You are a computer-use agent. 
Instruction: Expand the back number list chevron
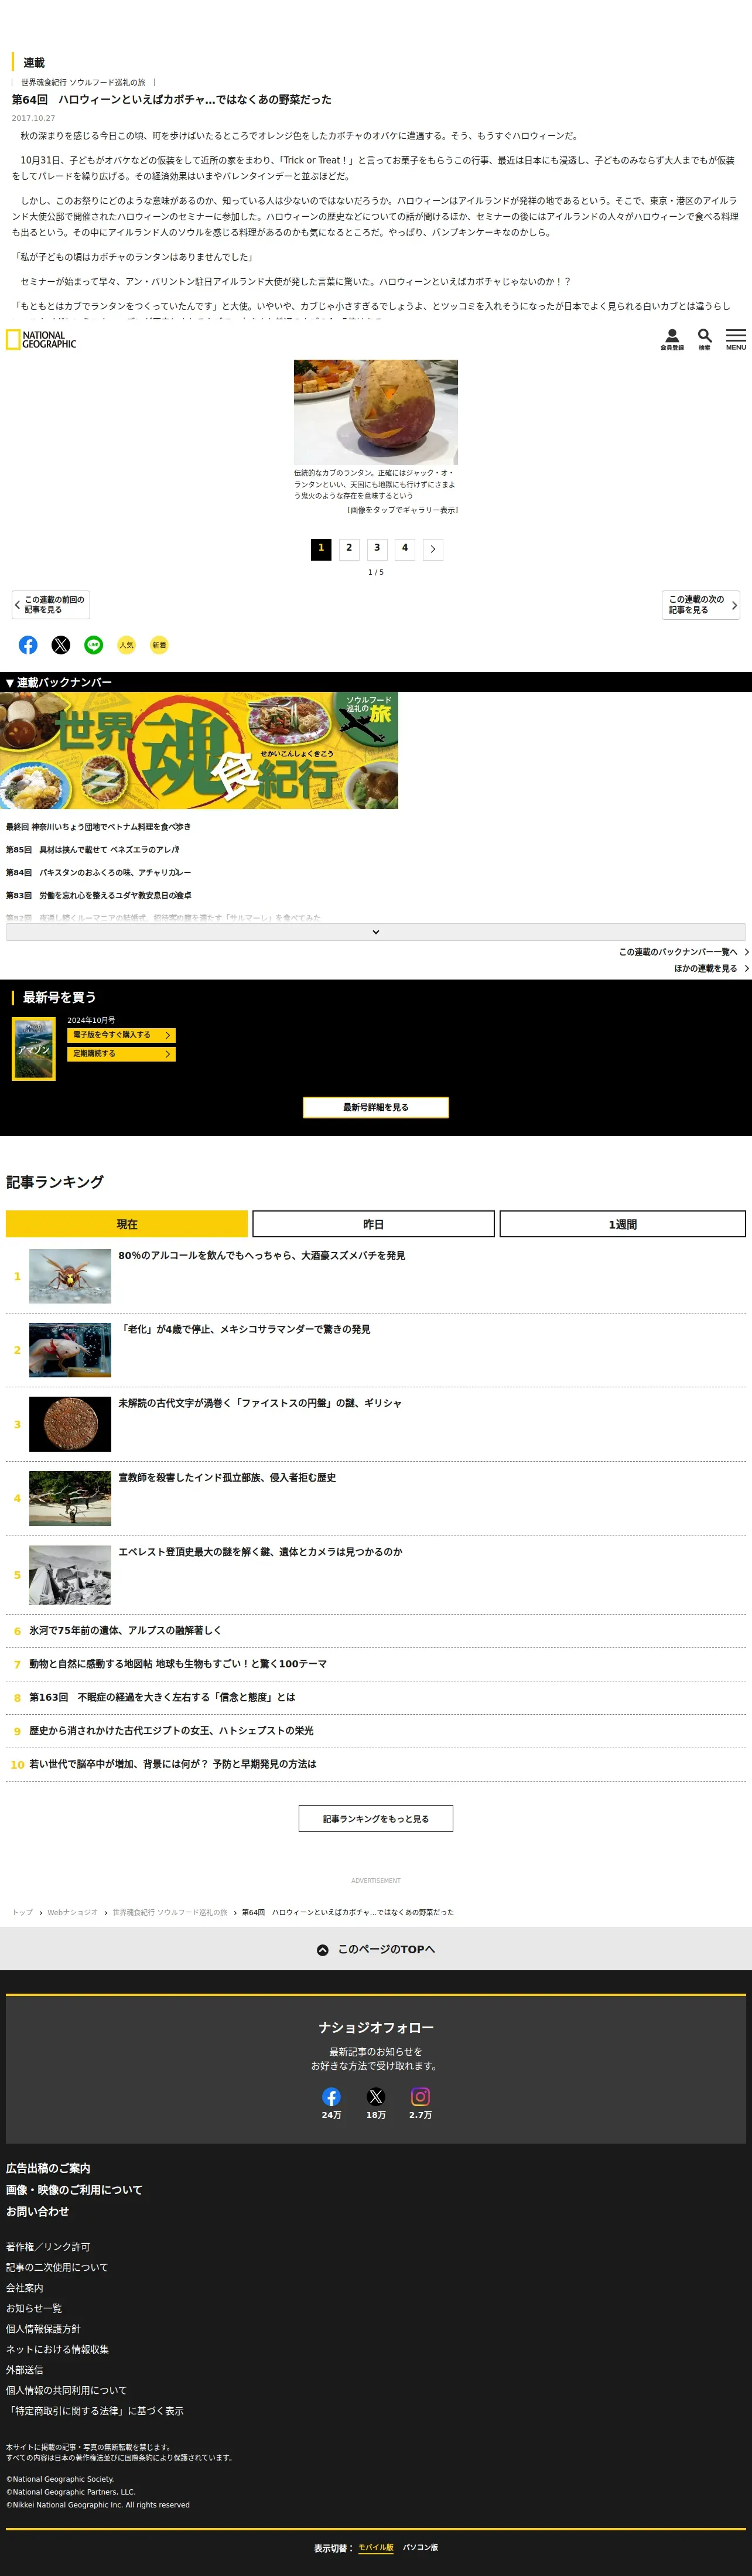[376, 932]
